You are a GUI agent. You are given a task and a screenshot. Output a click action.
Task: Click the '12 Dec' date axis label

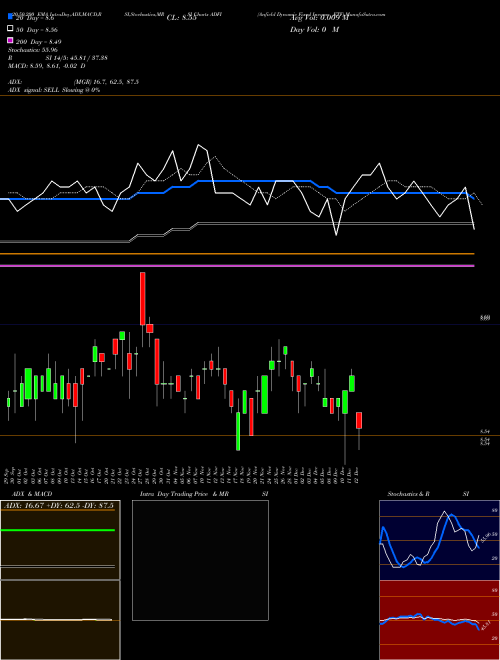[x=356, y=475]
